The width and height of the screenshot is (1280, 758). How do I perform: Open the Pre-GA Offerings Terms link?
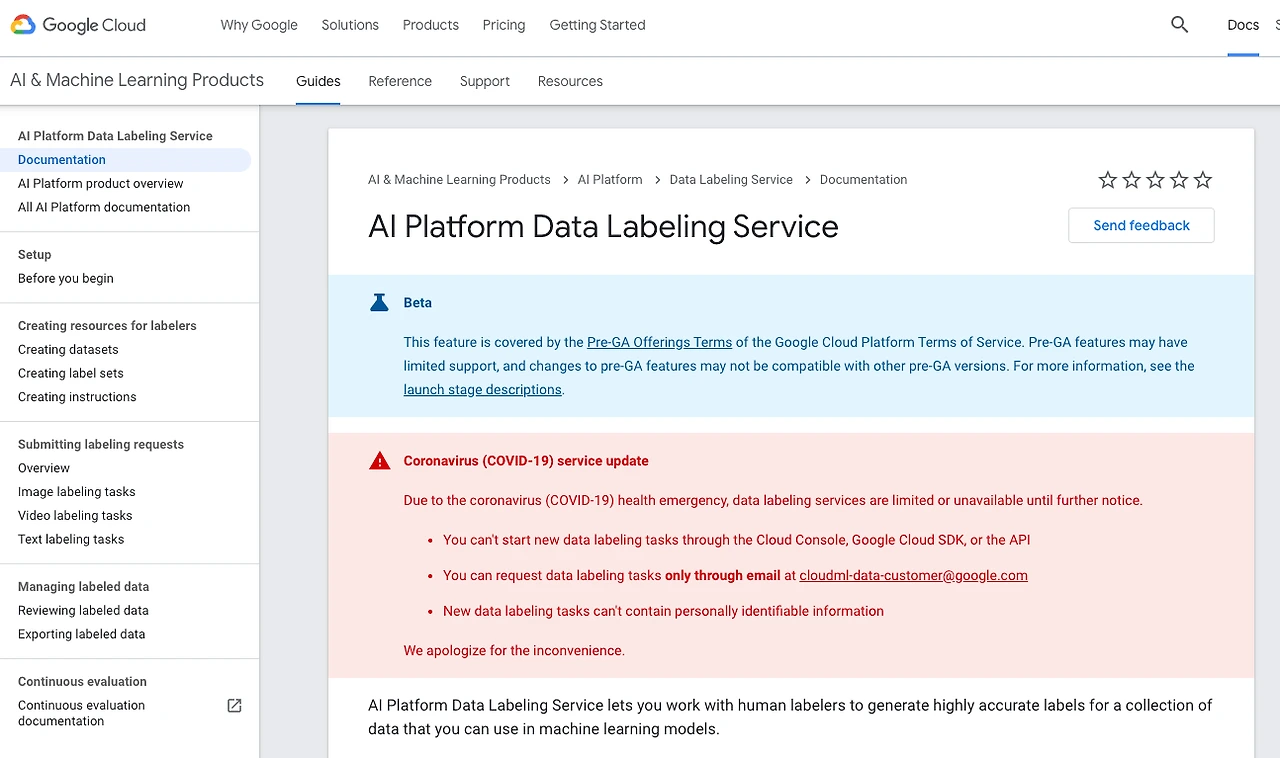click(659, 342)
